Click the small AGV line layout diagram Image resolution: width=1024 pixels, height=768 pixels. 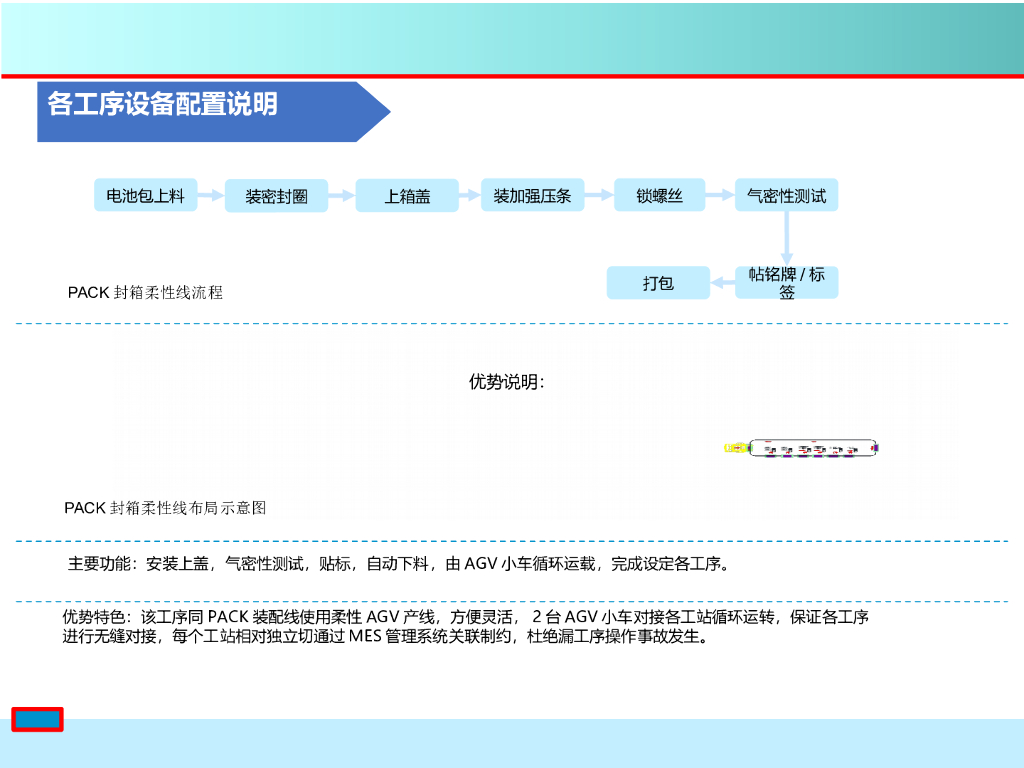point(803,449)
